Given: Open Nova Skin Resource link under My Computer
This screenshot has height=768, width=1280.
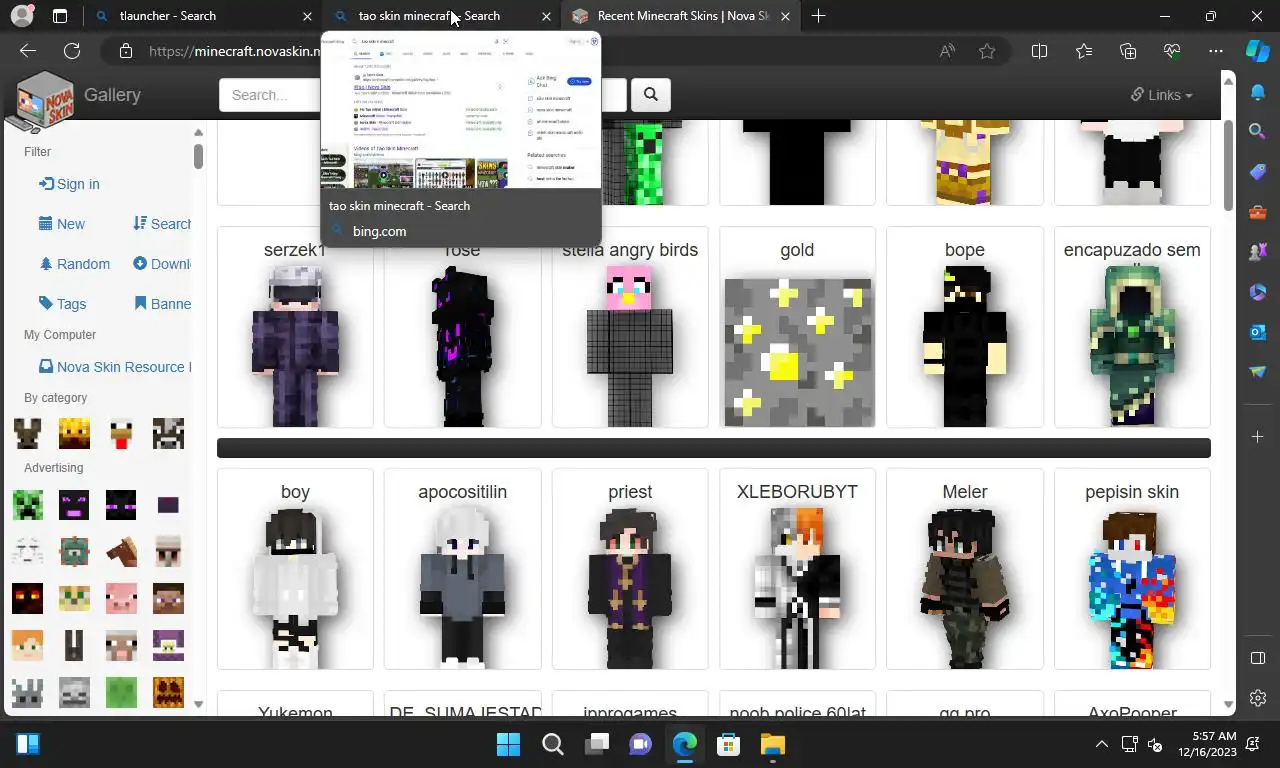Looking at the screenshot, I should (115, 367).
